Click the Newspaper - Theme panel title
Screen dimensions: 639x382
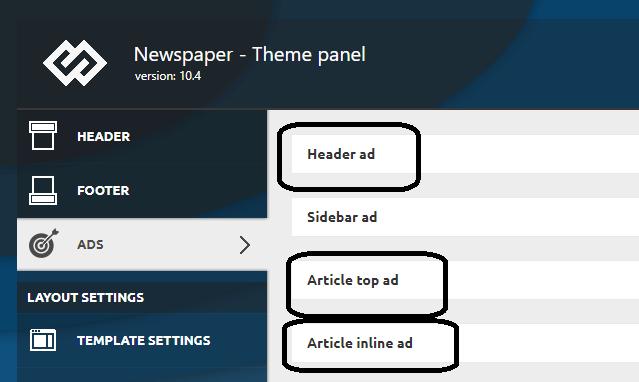(x=250, y=55)
